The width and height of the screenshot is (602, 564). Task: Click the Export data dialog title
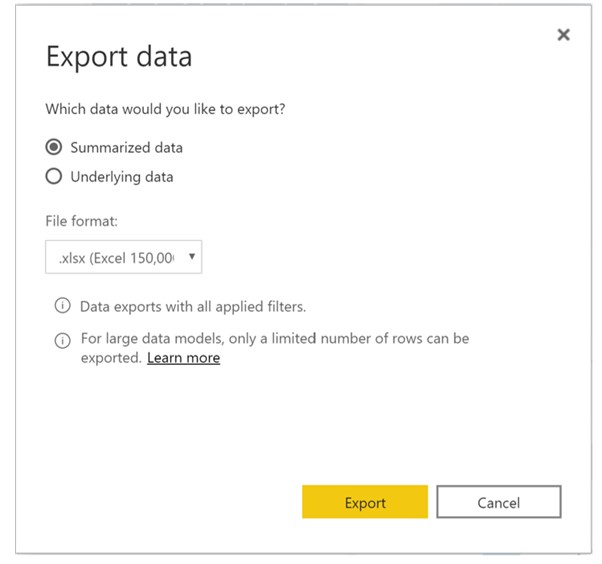[x=119, y=56]
